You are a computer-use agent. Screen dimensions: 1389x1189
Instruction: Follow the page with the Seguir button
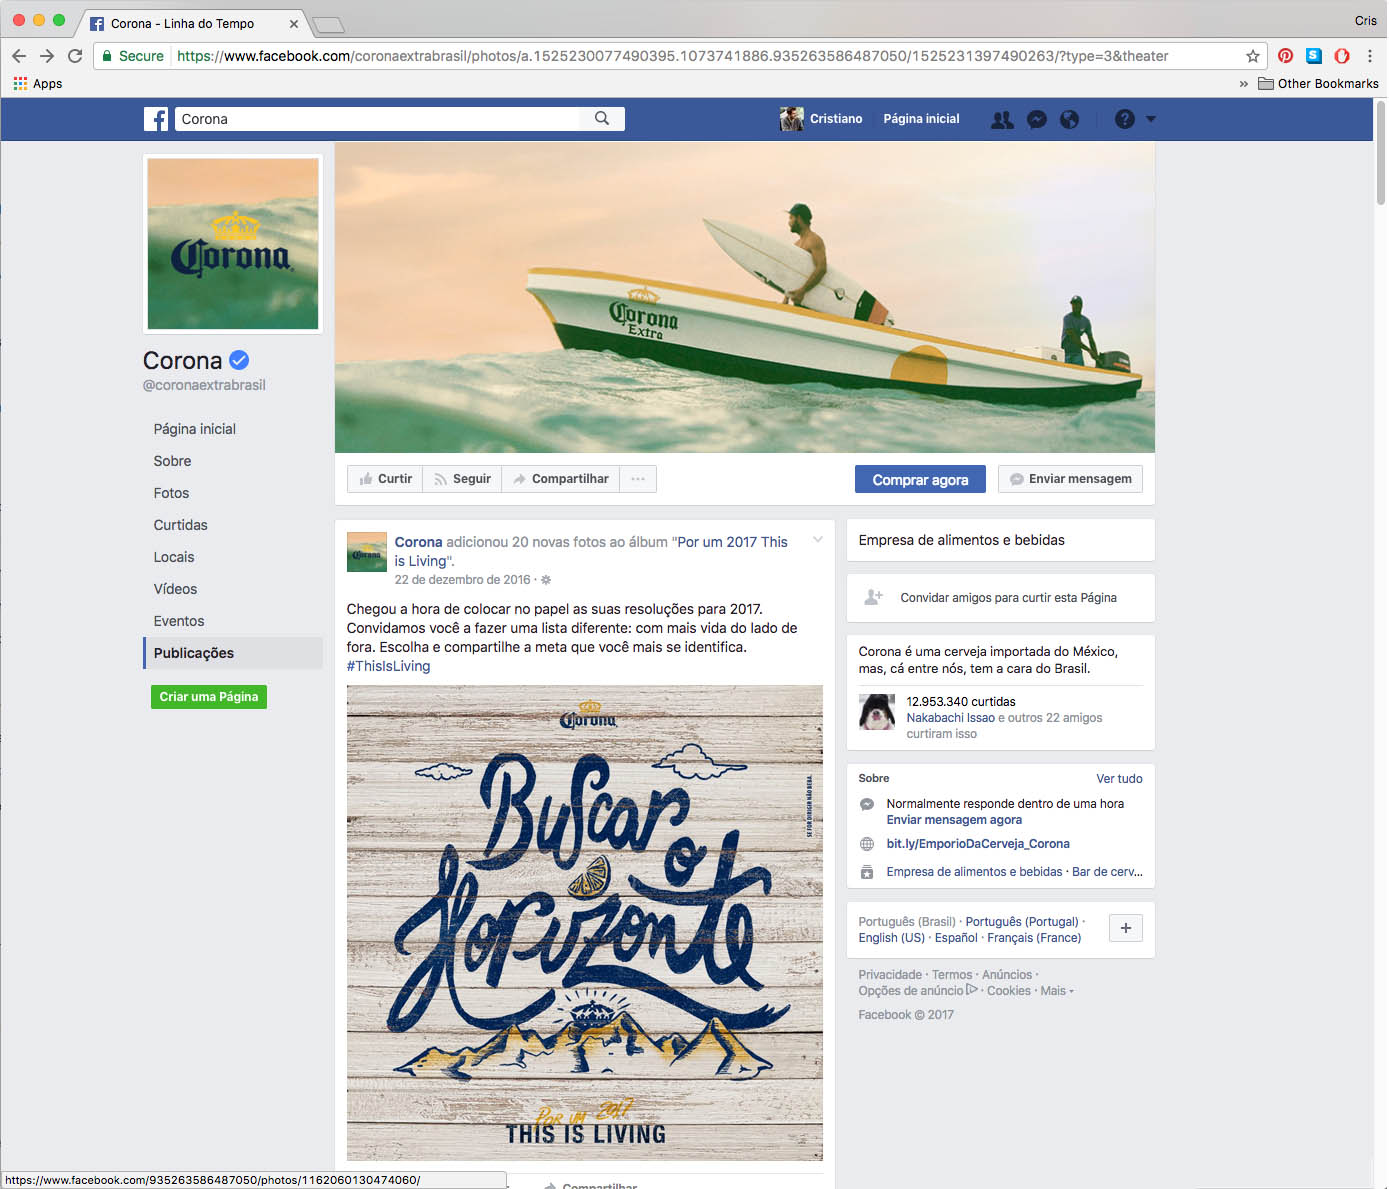(462, 479)
